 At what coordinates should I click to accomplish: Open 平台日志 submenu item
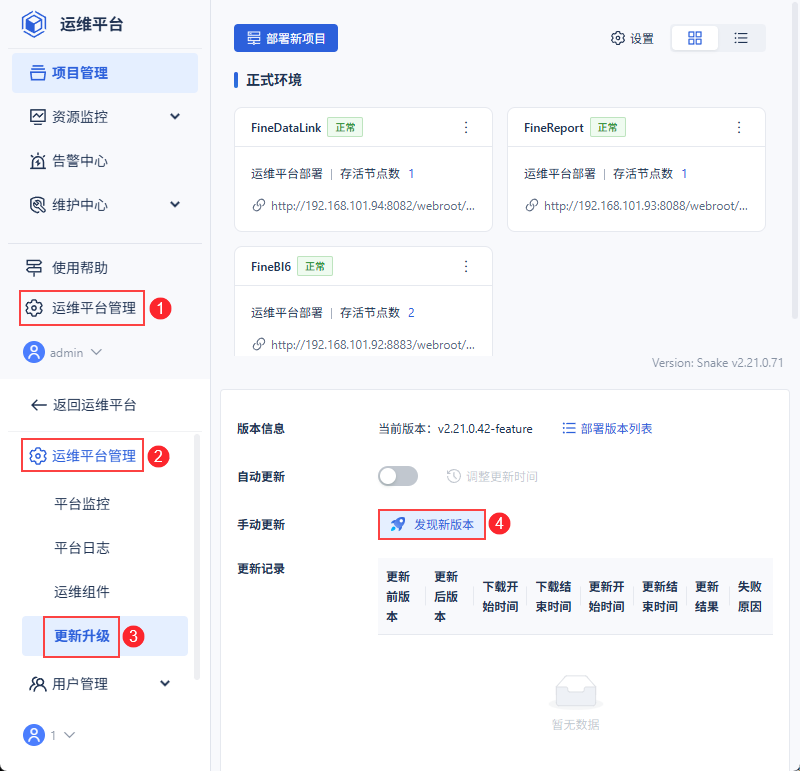pyautogui.click(x=82, y=548)
